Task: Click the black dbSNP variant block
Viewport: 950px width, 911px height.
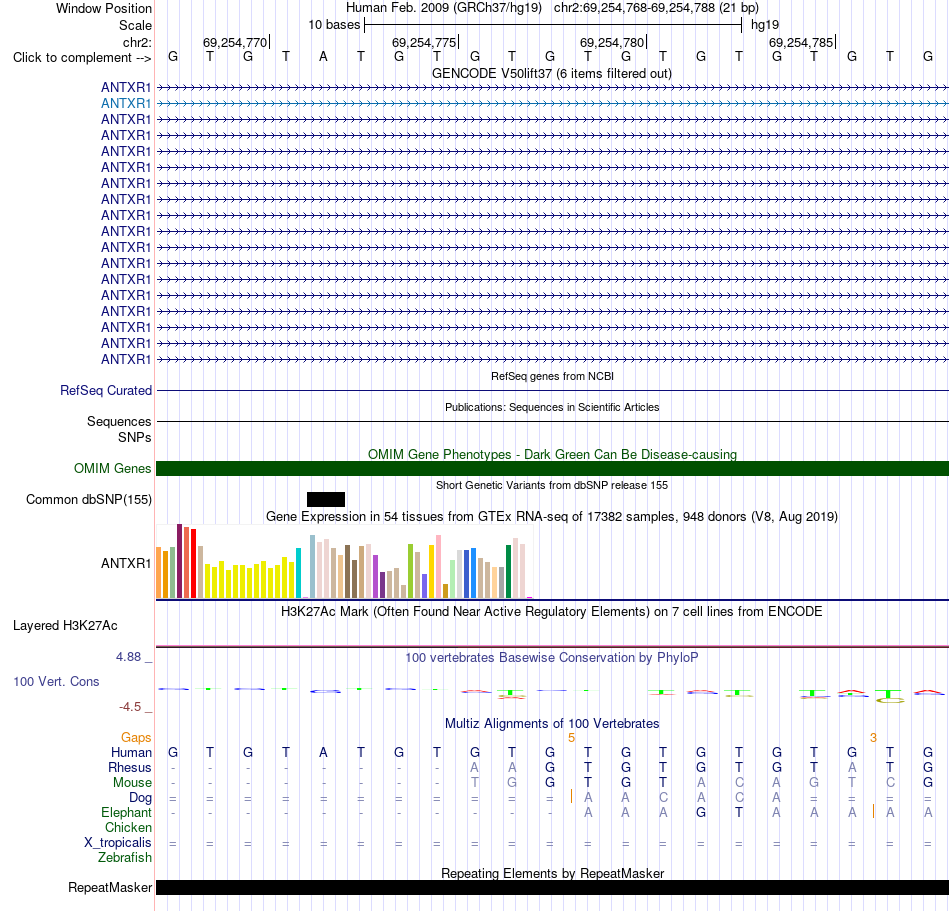Action: tap(326, 499)
